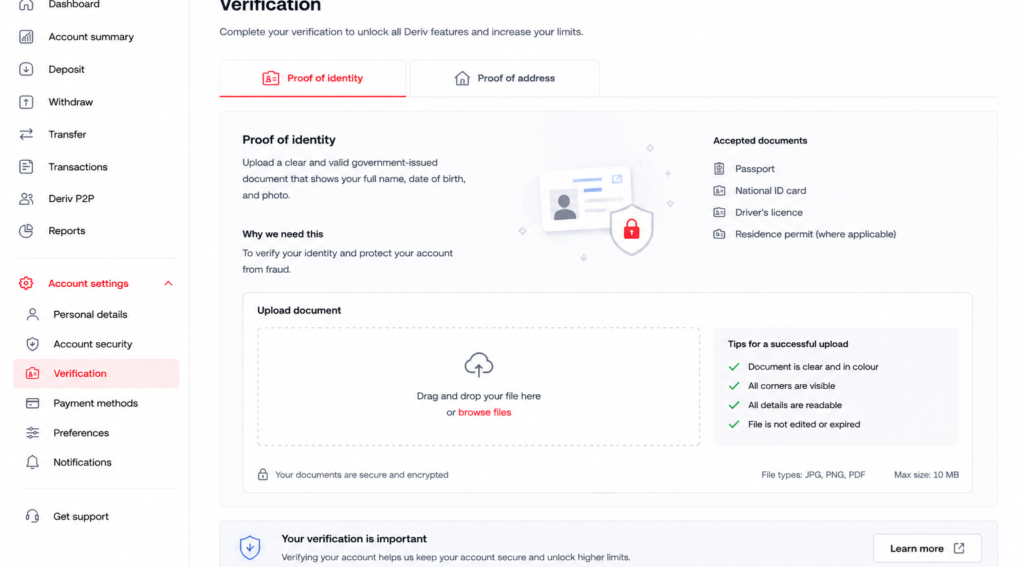Switch to Proof of address tab
Image resolution: width=1024 pixels, height=567 pixels.
[504, 78]
